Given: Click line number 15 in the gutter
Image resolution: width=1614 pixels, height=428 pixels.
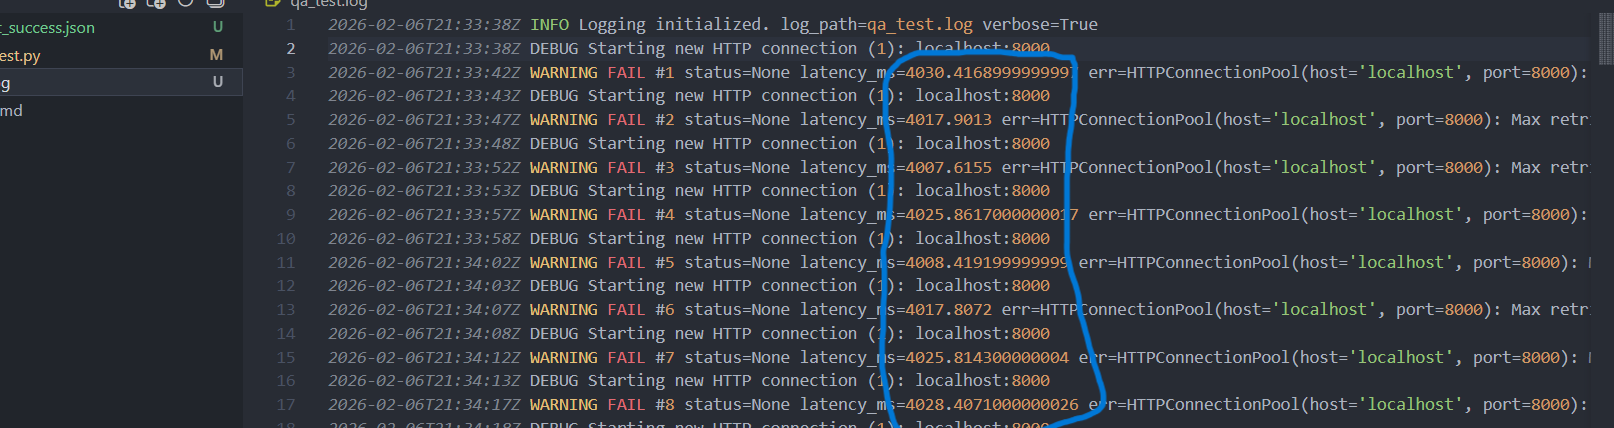Looking at the screenshot, I should pos(286,357).
